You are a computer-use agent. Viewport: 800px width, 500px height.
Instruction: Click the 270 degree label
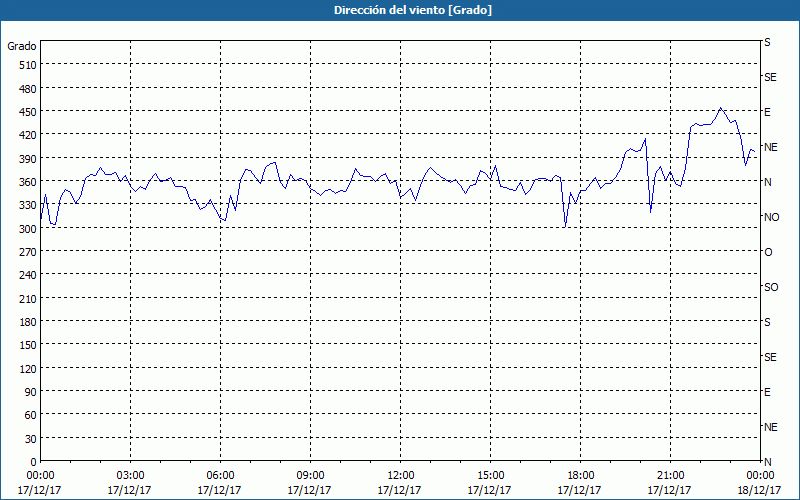click(x=29, y=252)
